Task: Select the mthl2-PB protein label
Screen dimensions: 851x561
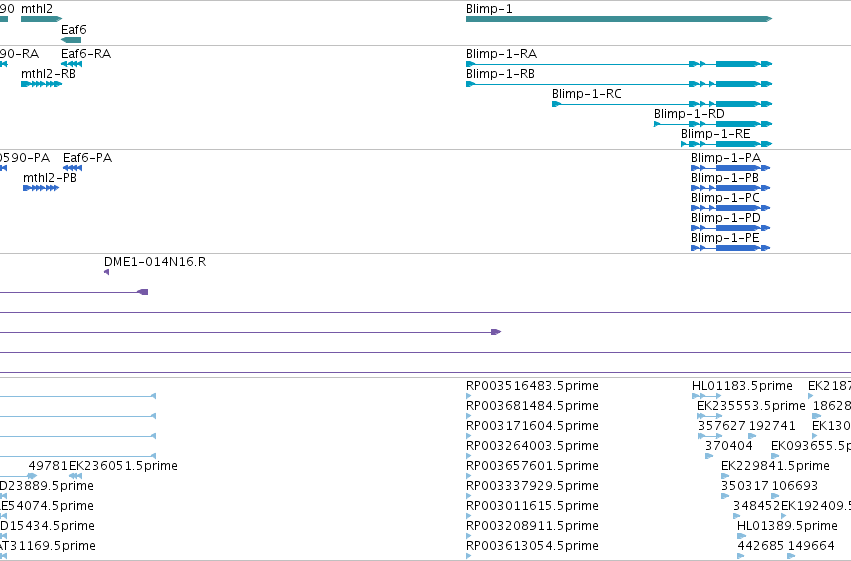Action: click(50, 178)
